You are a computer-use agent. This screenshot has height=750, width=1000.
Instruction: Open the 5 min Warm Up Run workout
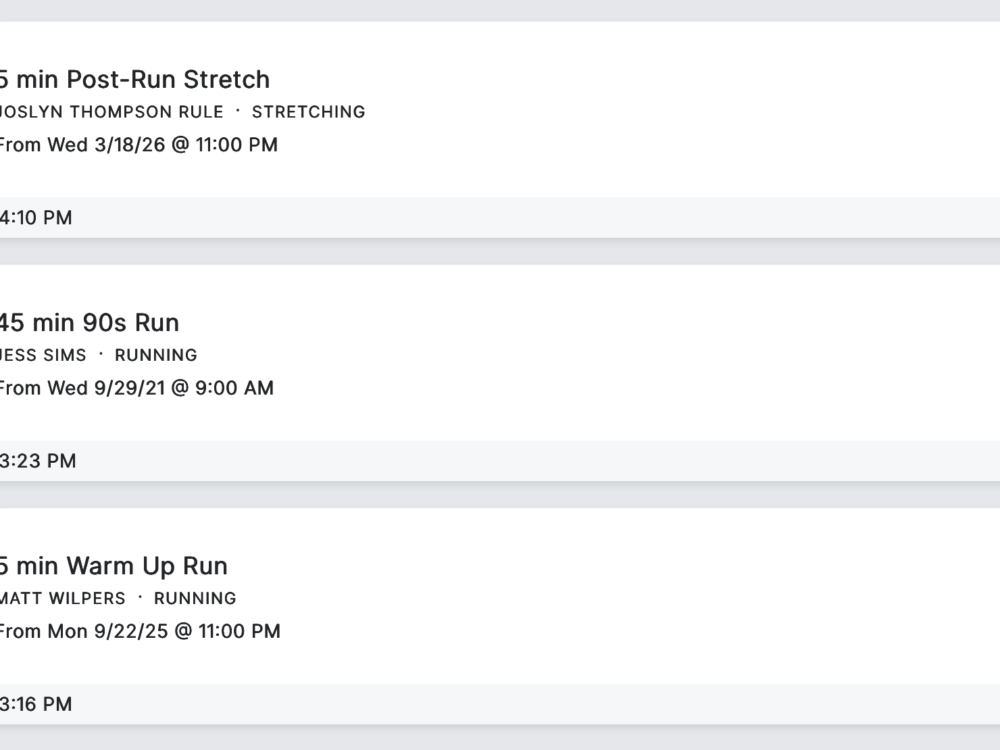(113, 565)
